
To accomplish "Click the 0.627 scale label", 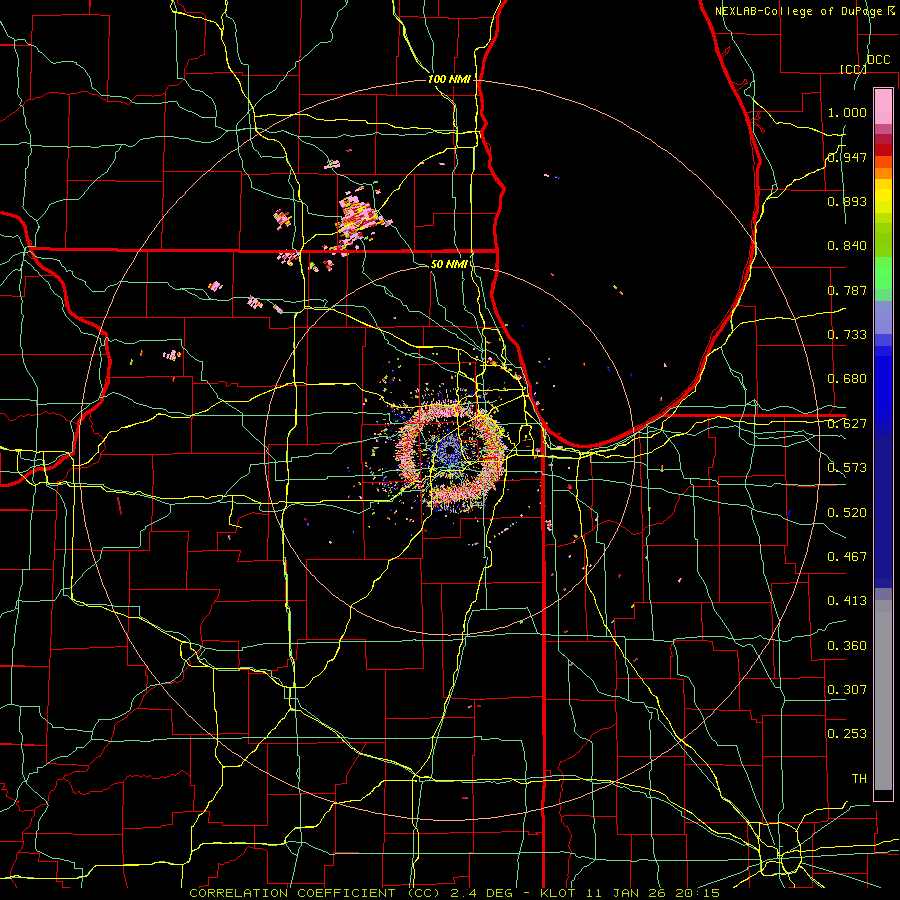I will 847,424.
